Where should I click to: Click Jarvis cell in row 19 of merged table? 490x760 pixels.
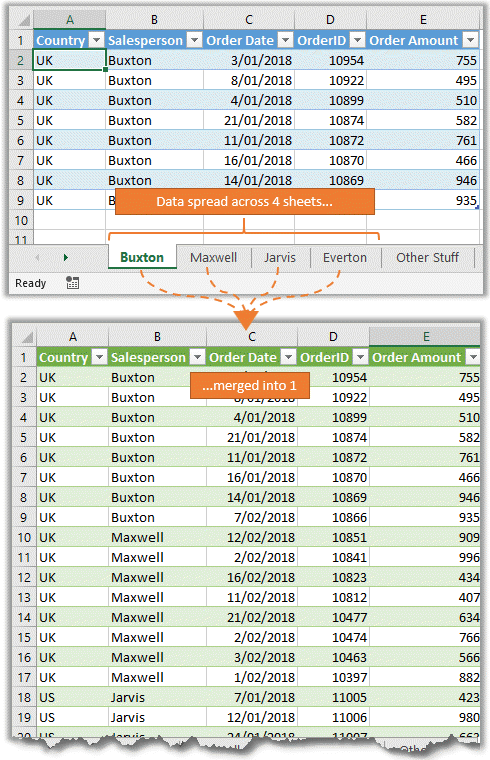pos(157,717)
